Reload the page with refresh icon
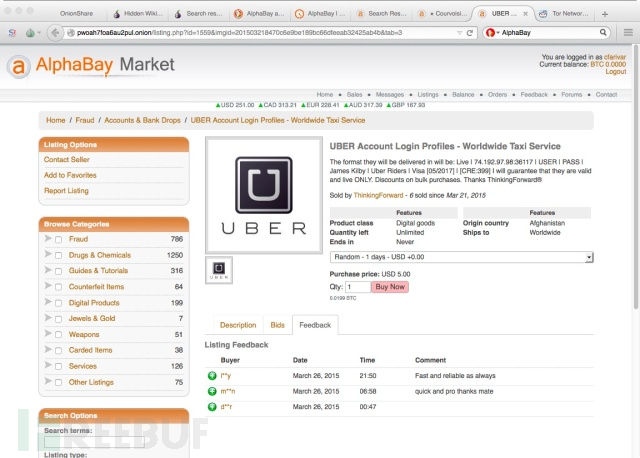The height and width of the screenshot is (458, 640). [470, 33]
